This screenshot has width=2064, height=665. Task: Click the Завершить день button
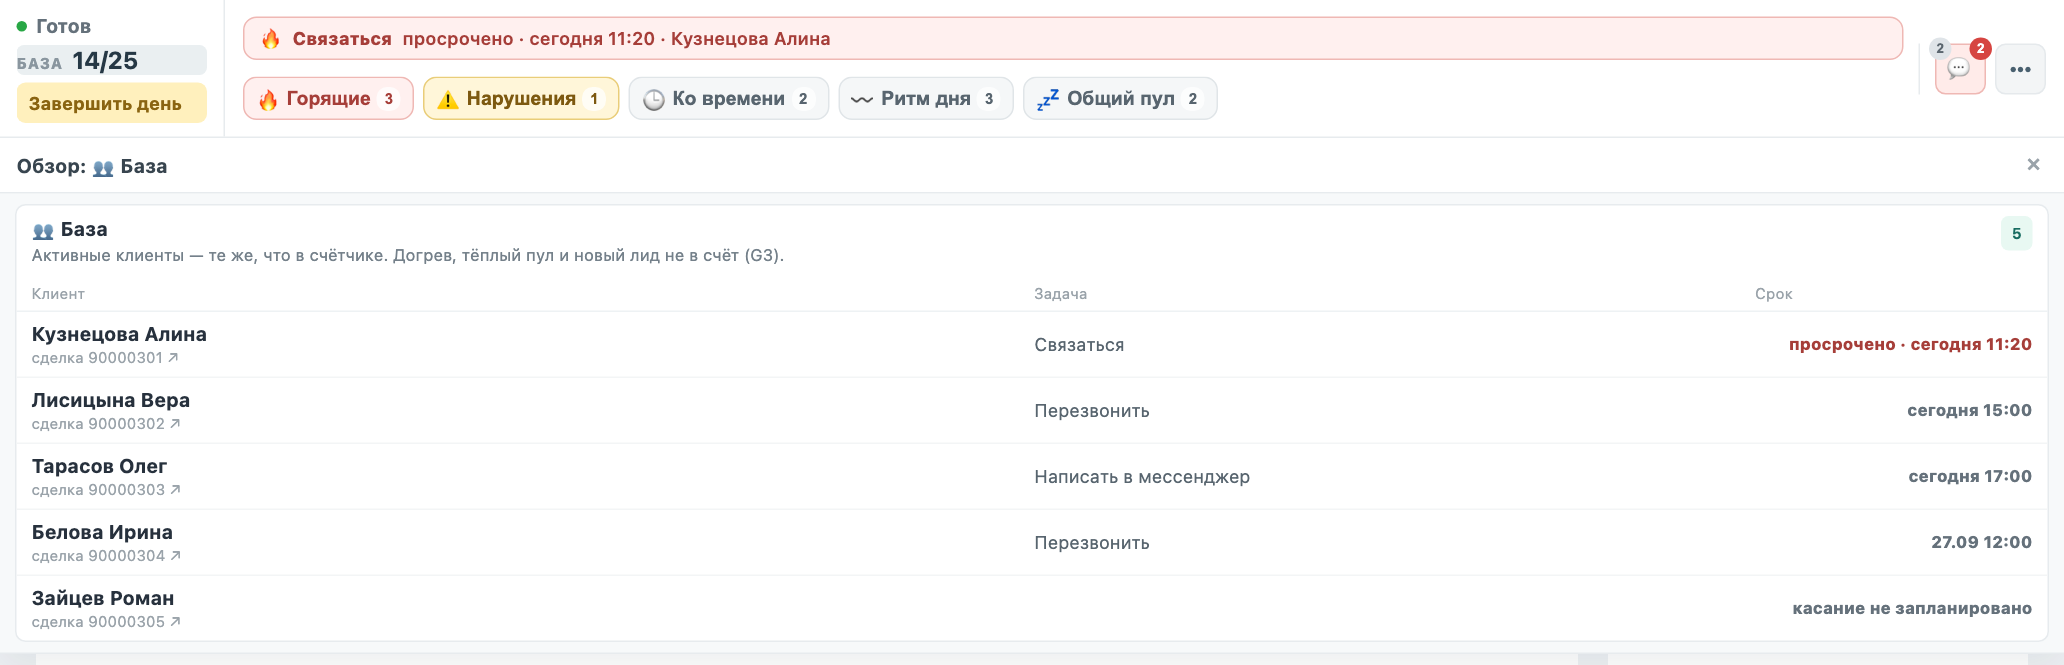pos(111,104)
